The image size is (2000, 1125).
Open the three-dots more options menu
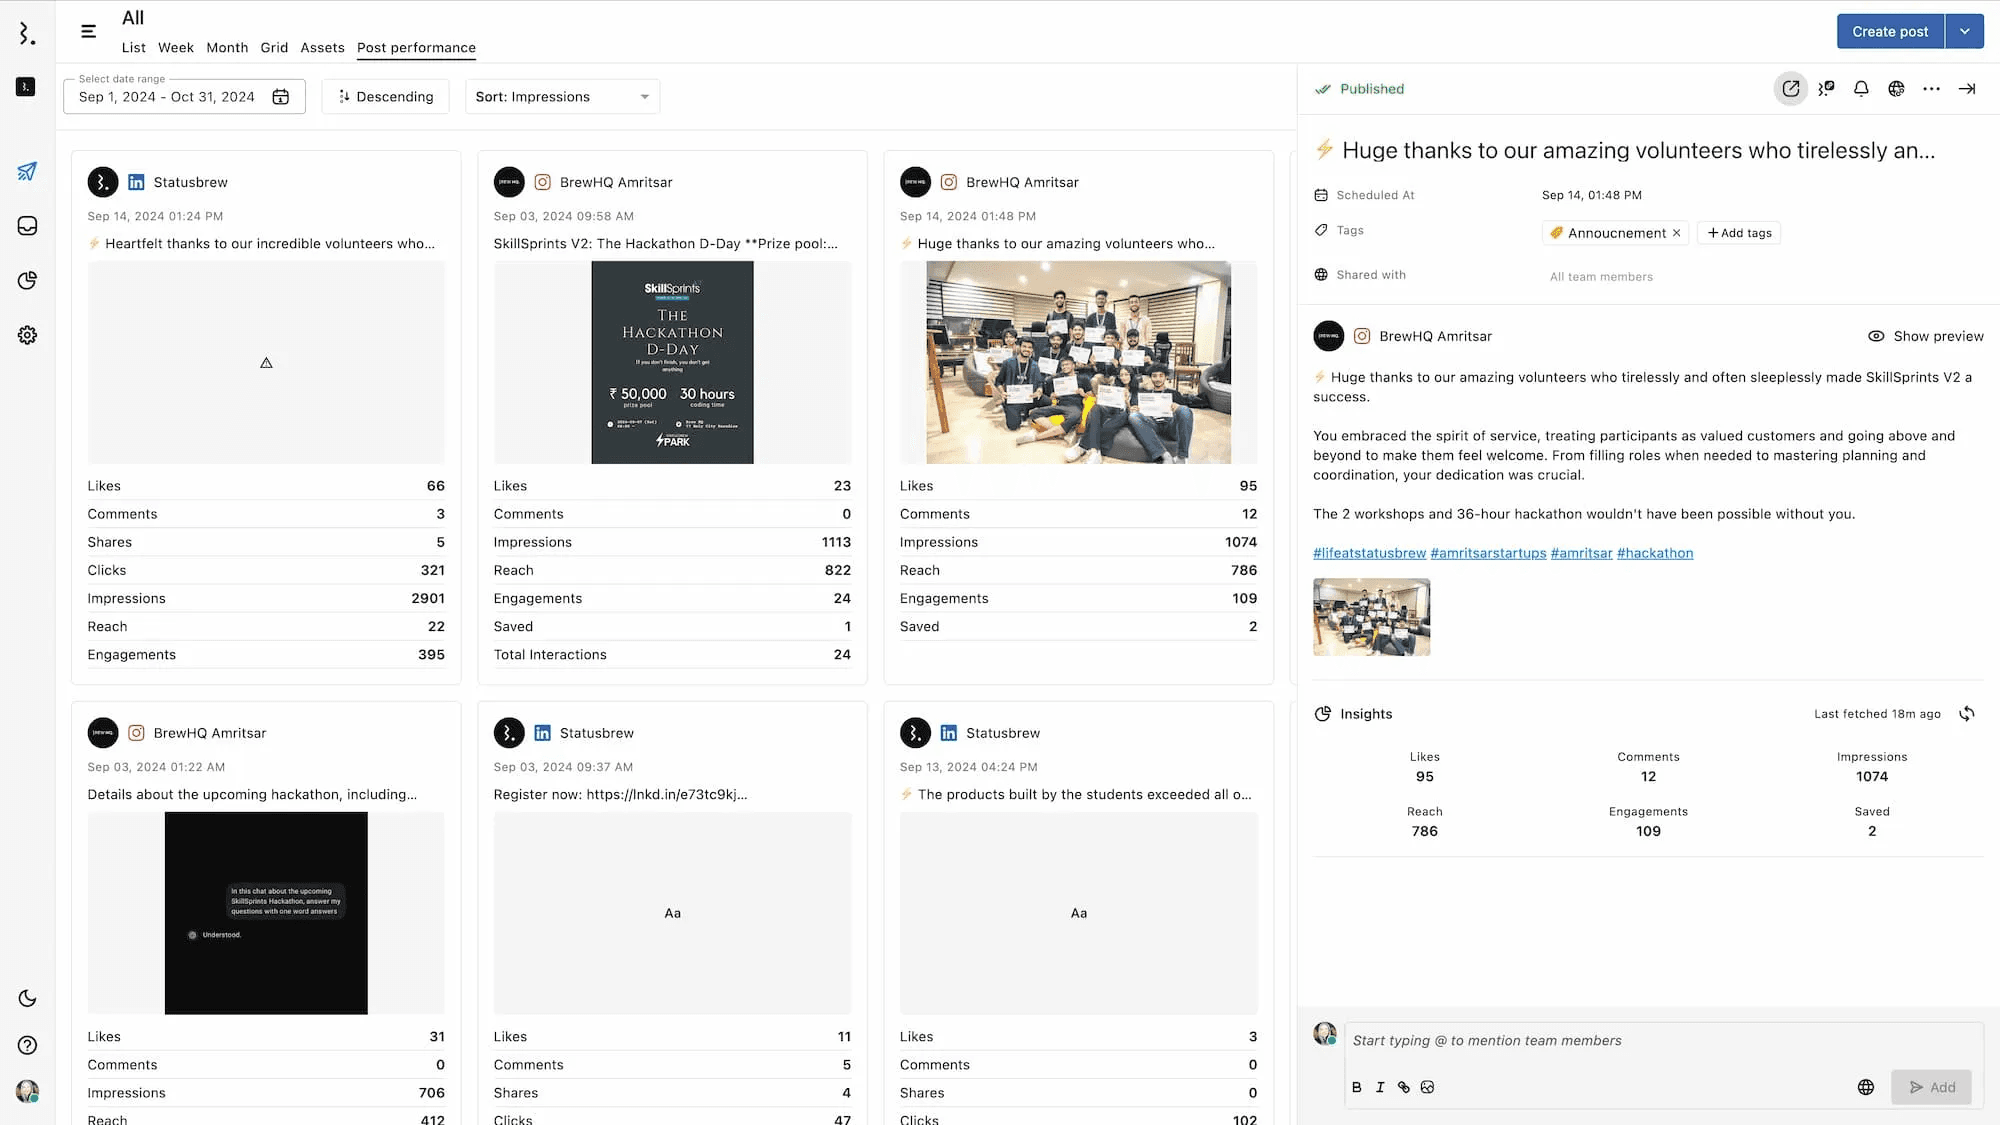click(x=1931, y=89)
